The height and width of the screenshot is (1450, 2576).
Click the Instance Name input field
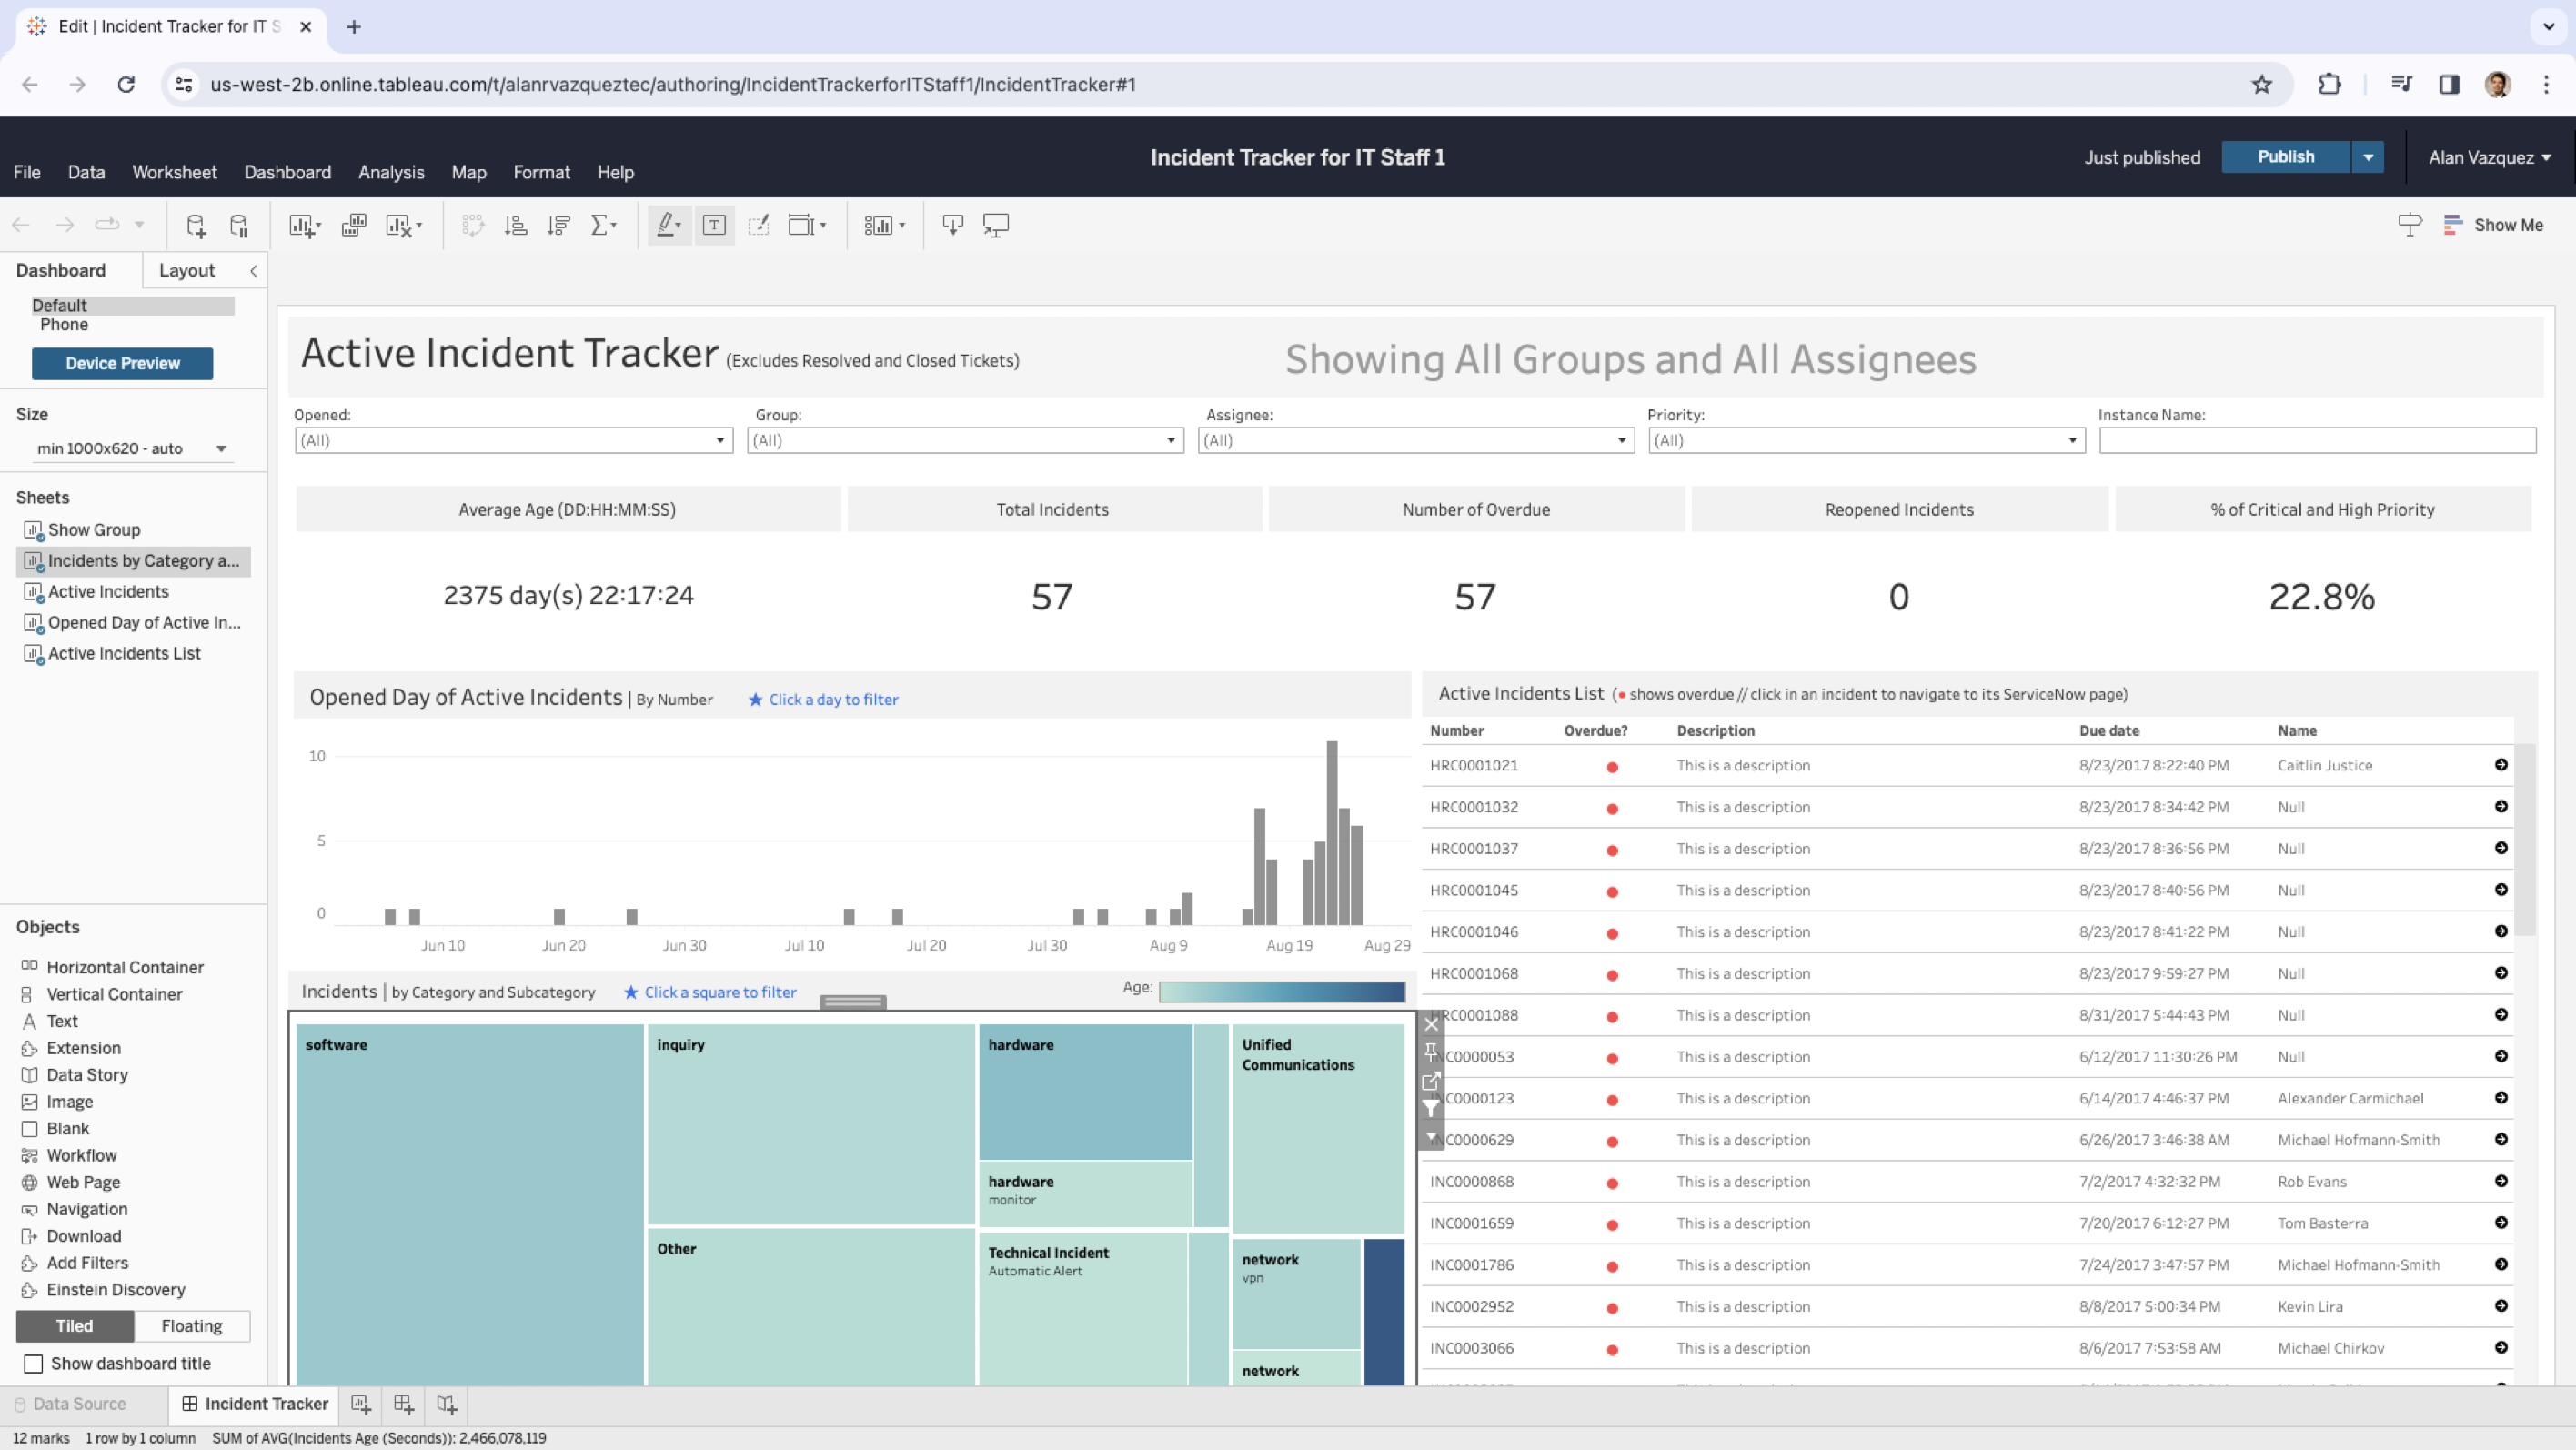[2317, 440]
